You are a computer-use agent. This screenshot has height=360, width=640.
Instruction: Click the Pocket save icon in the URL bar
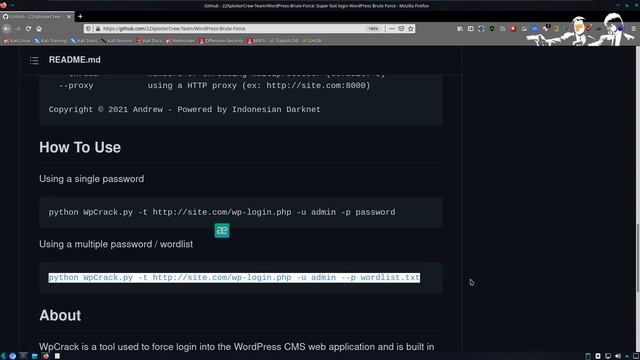(401, 29)
